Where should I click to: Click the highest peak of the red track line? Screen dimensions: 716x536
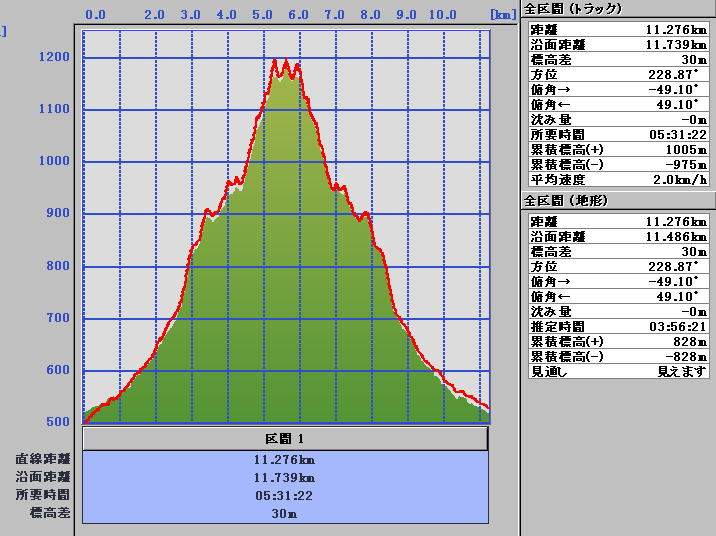point(275,61)
